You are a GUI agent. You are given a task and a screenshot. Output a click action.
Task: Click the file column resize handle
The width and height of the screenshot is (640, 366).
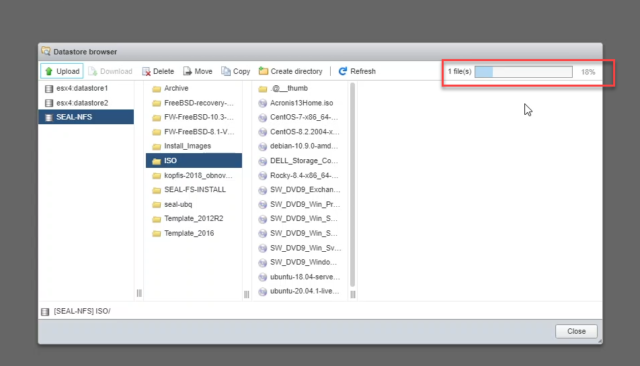point(353,294)
